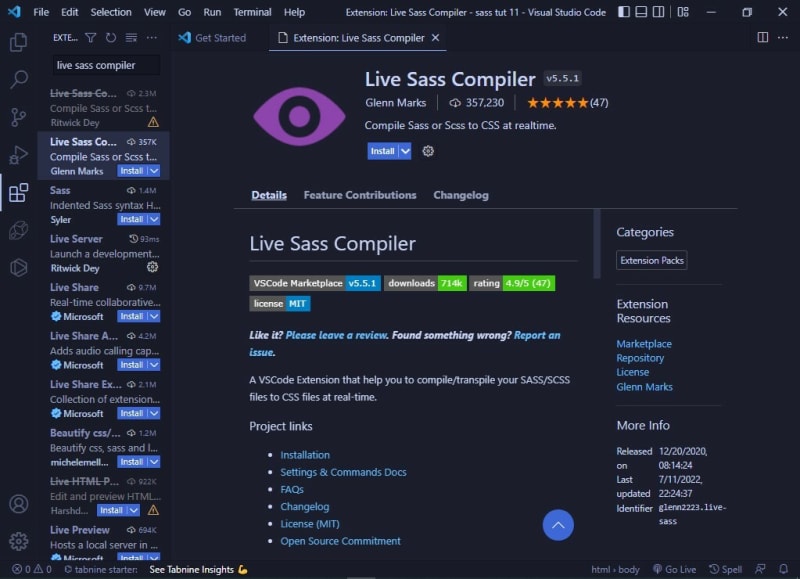Open the Explorer view in activity bar
The image size is (800, 579).
click(18, 42)
